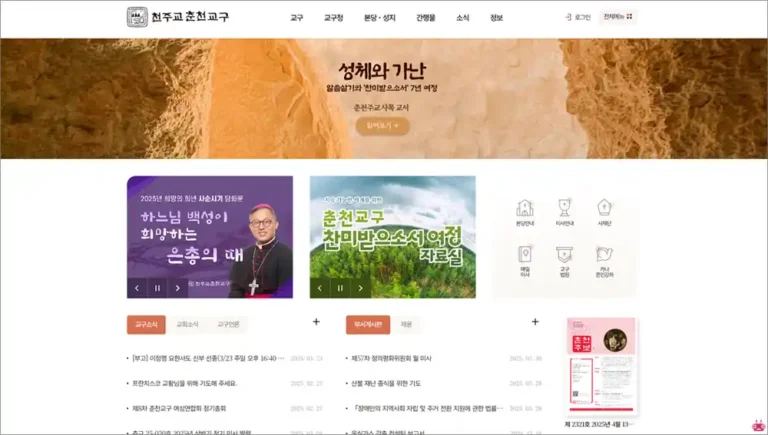Click plus icon beside 교구언론 tab

(316, 322)
